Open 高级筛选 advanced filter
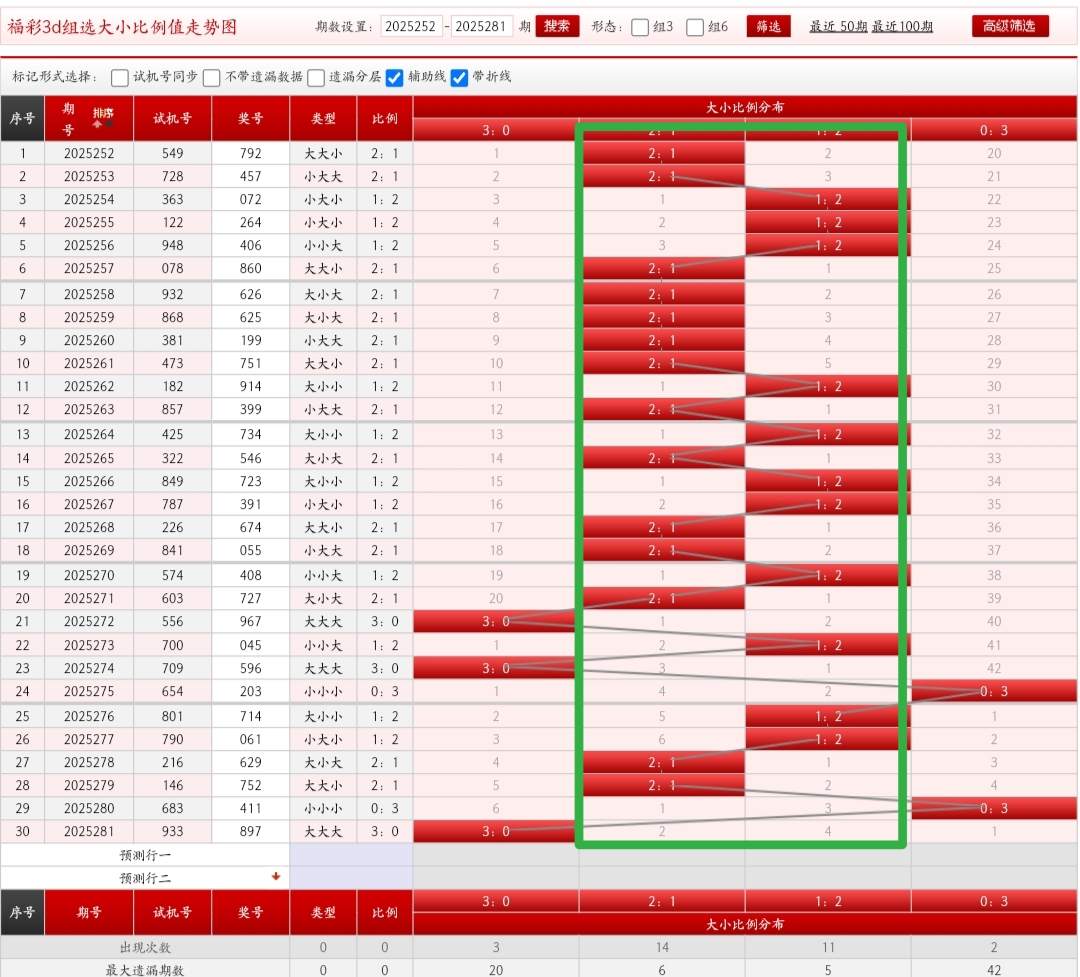This screenshot has width=1080, height=977. tap(1009, 26)
